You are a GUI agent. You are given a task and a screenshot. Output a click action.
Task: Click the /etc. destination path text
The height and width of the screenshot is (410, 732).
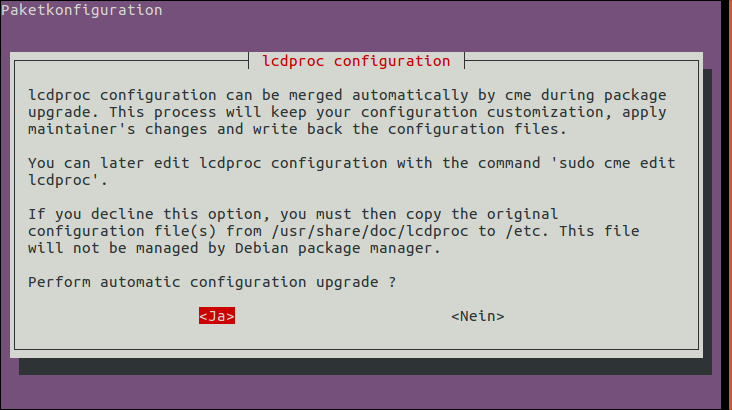tap(527, 231)
